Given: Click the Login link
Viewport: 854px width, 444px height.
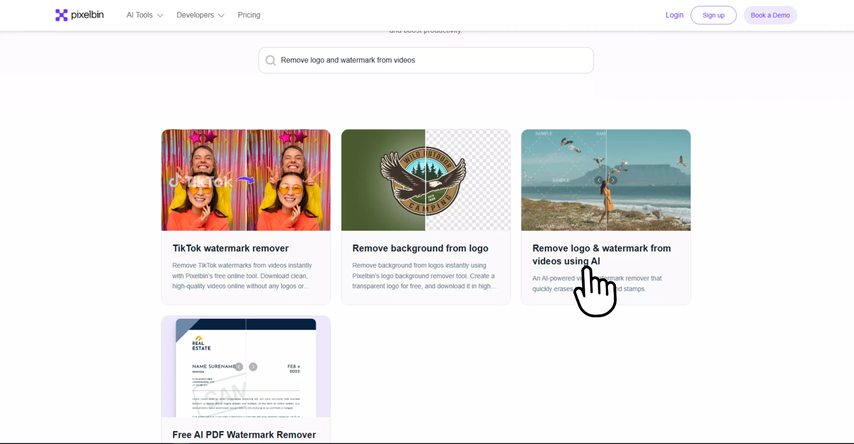Looking at the screenshot, I should point(674,15).
